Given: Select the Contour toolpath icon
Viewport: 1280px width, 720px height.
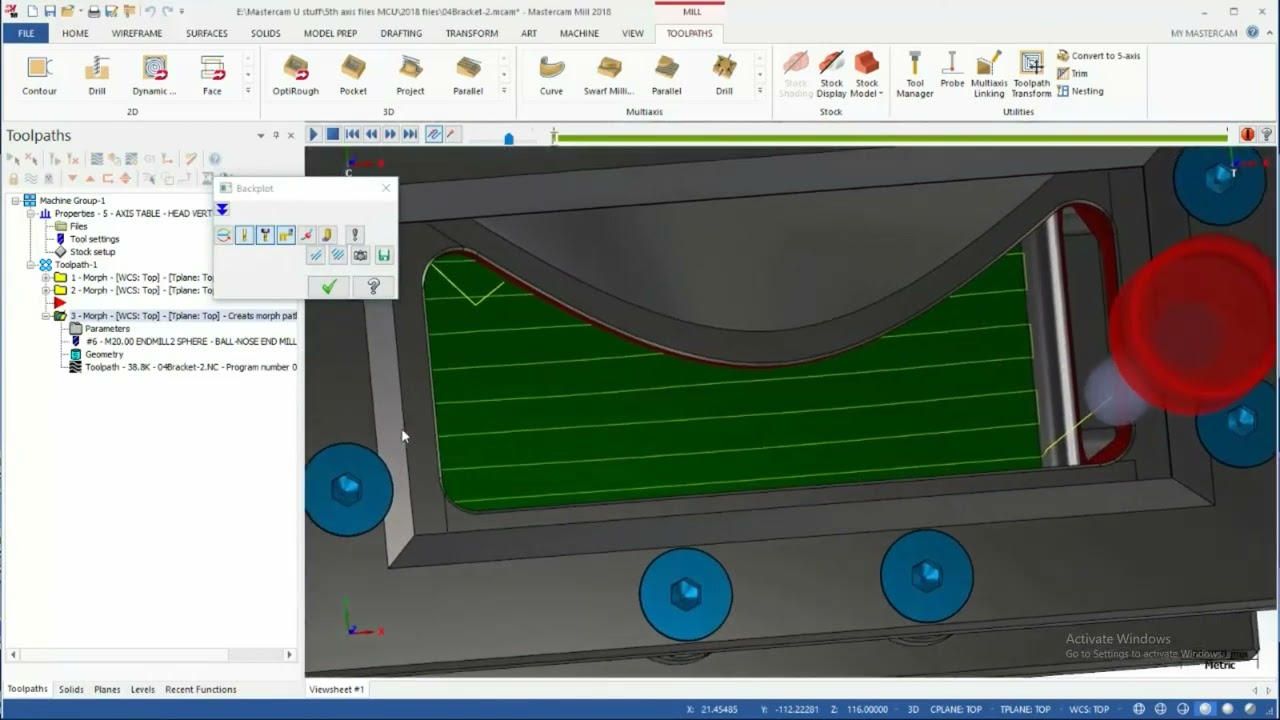Looking at the screenshot, I should (39, 76).
